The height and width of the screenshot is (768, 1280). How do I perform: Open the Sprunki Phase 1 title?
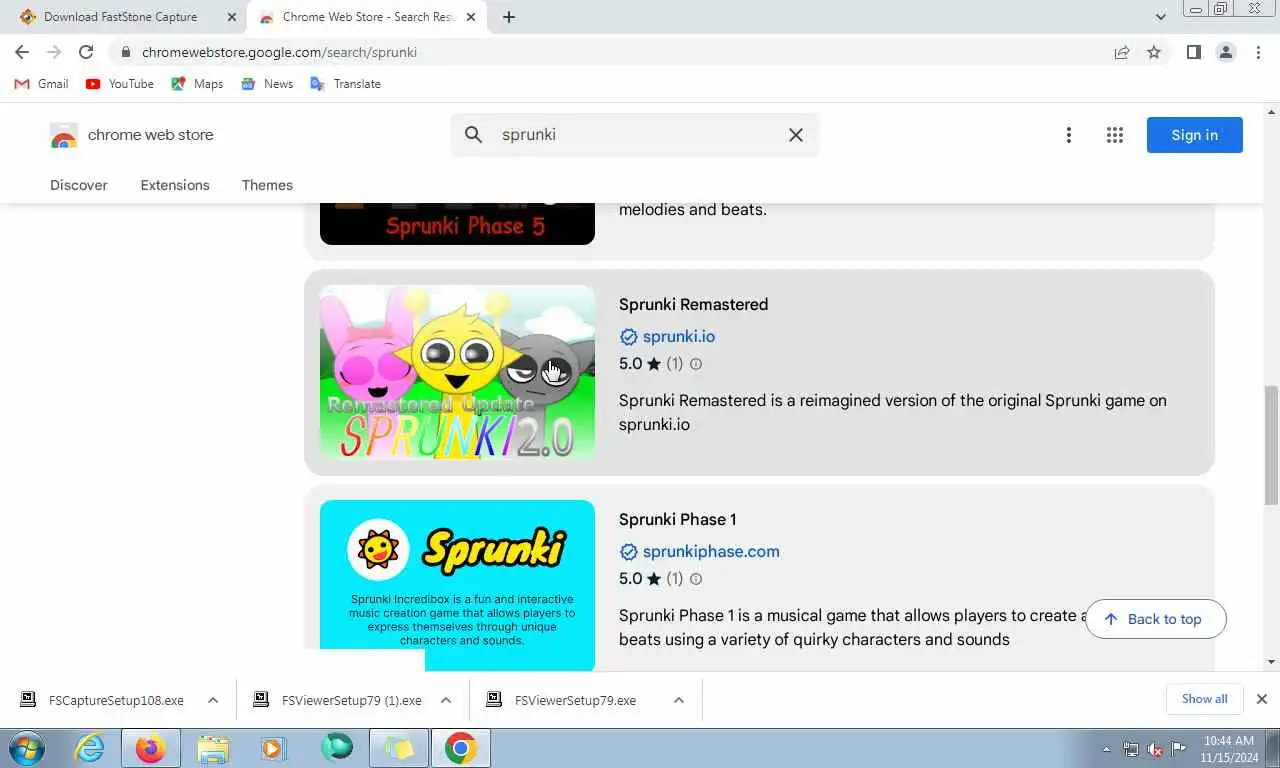click(677, 519)
